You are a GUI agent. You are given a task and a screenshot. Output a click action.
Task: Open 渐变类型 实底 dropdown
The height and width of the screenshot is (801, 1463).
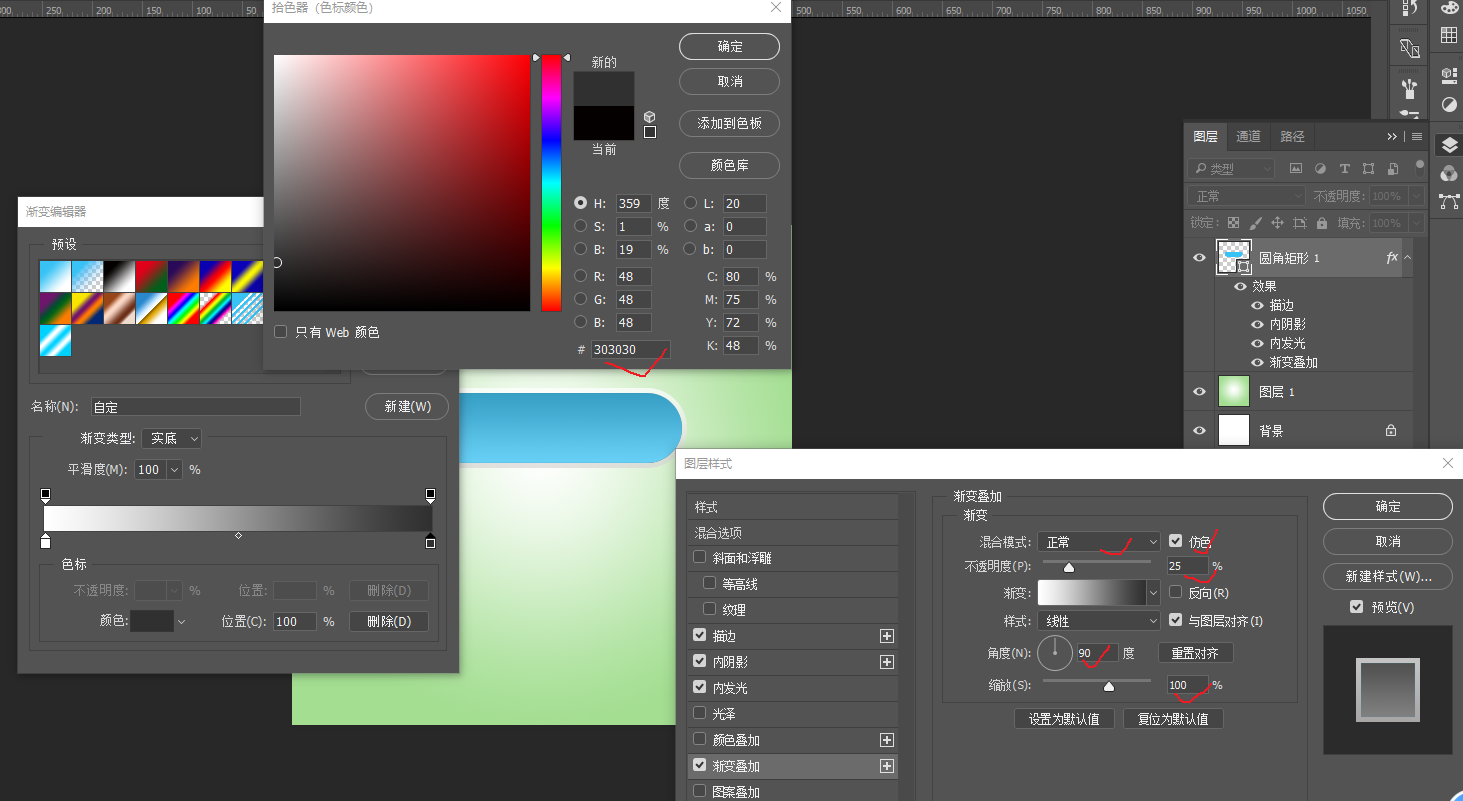172,438
